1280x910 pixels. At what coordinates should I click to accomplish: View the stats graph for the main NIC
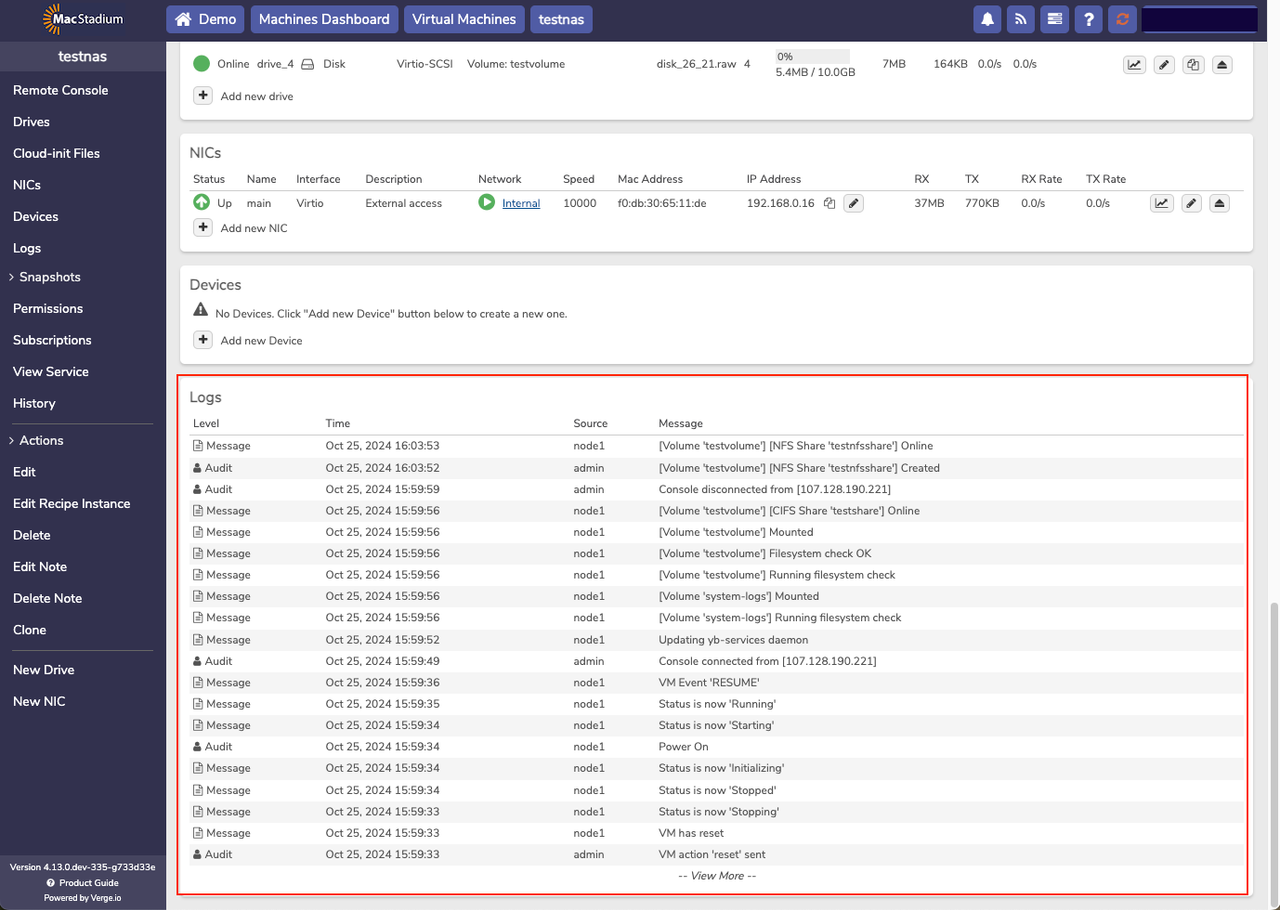click(1161, 203)
